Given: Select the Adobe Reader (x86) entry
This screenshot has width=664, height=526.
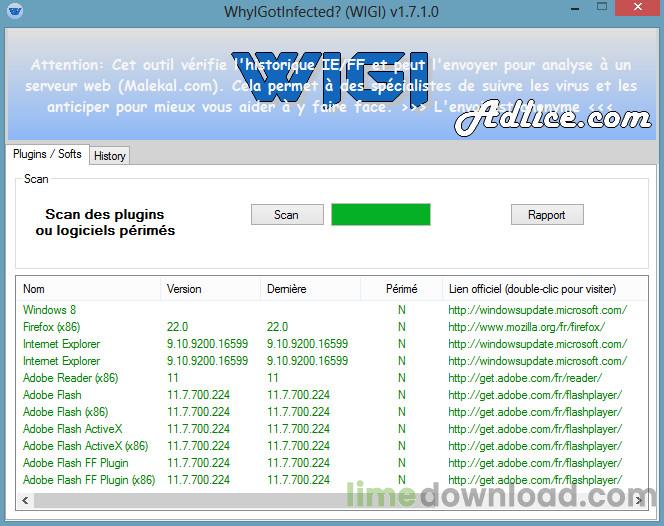Looking at the screenshot, I should (x=71, y=378).
